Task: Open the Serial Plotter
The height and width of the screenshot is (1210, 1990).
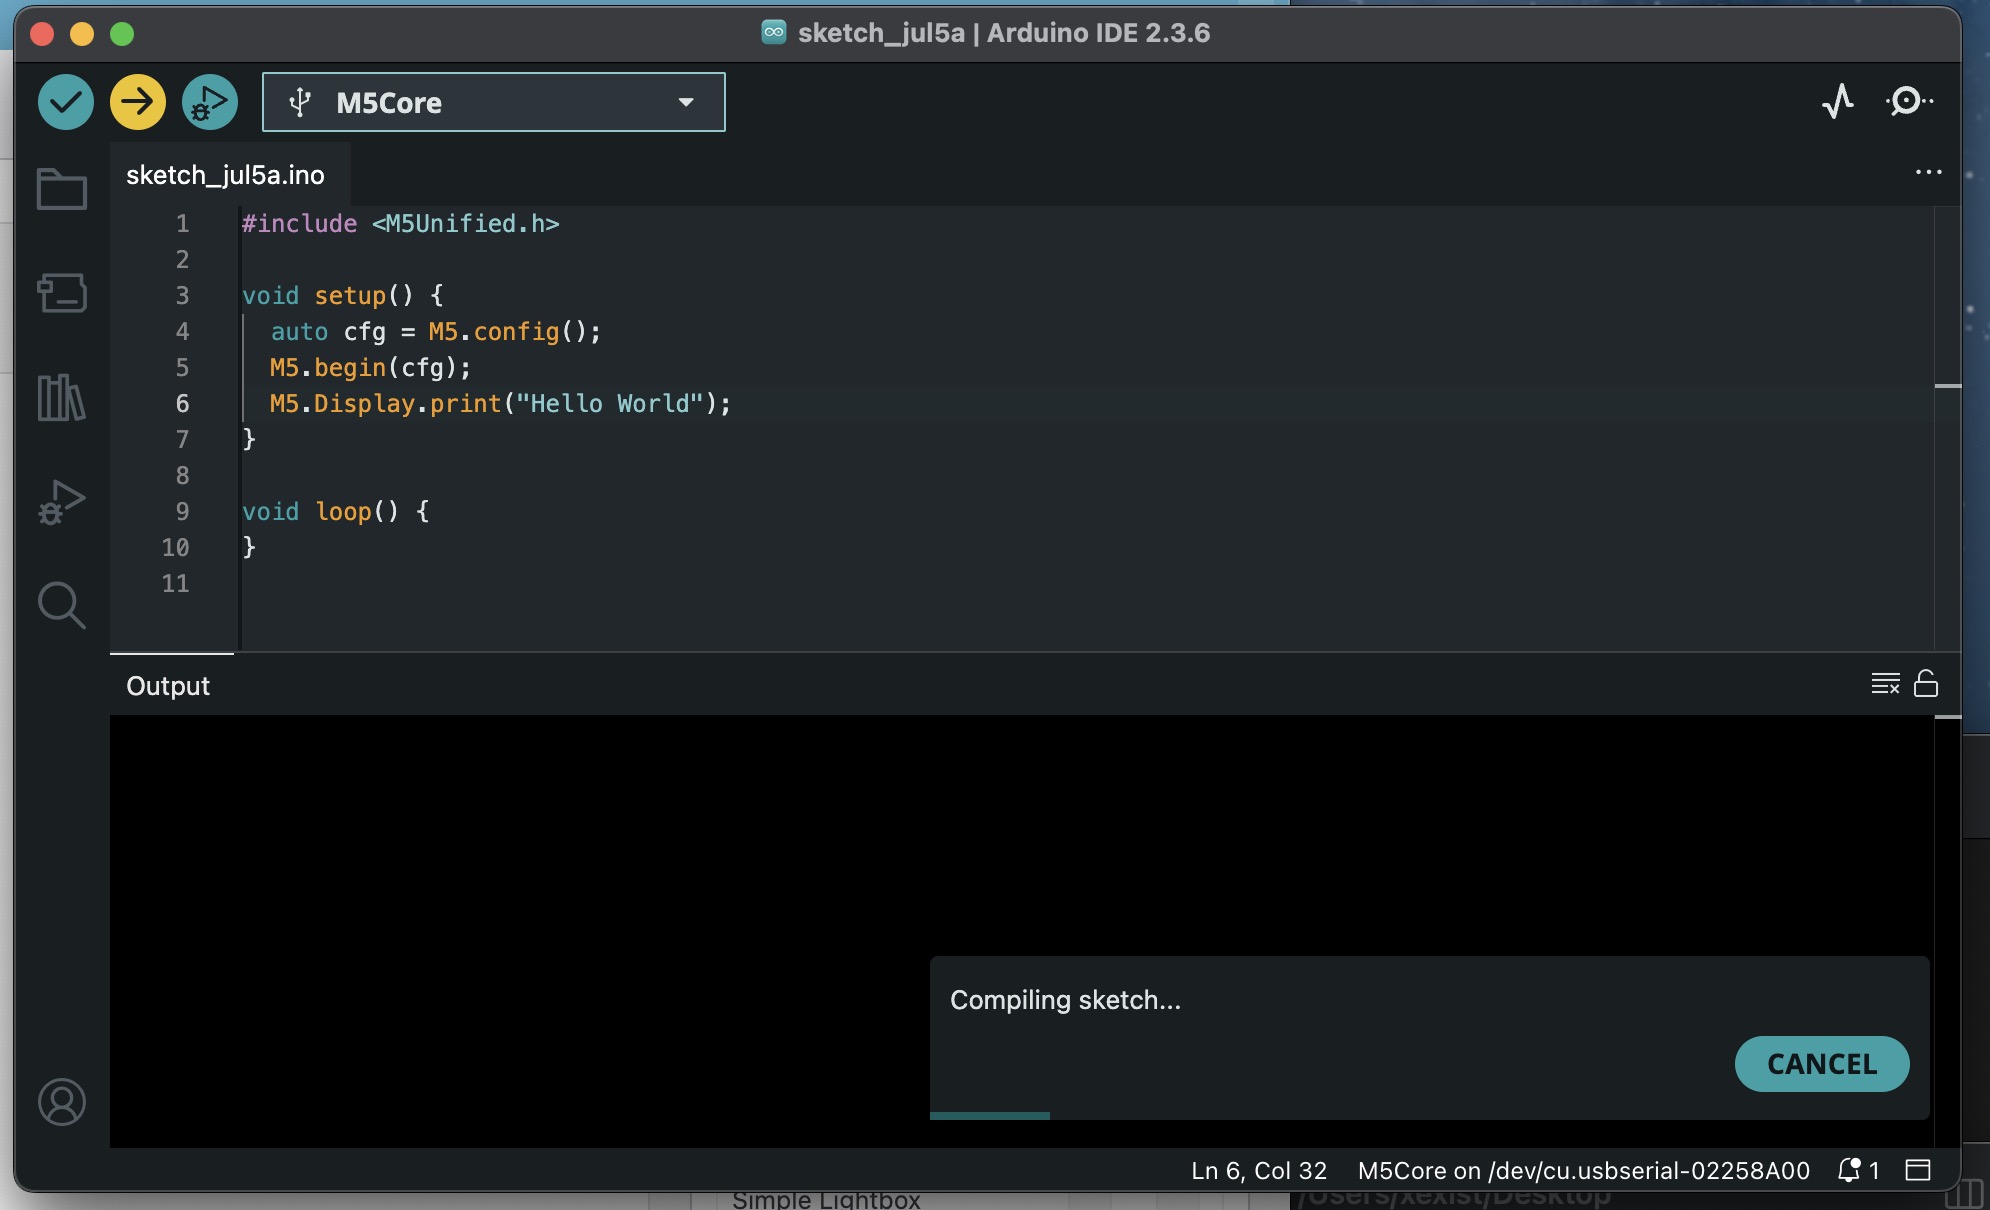Action: [1838, 101]
